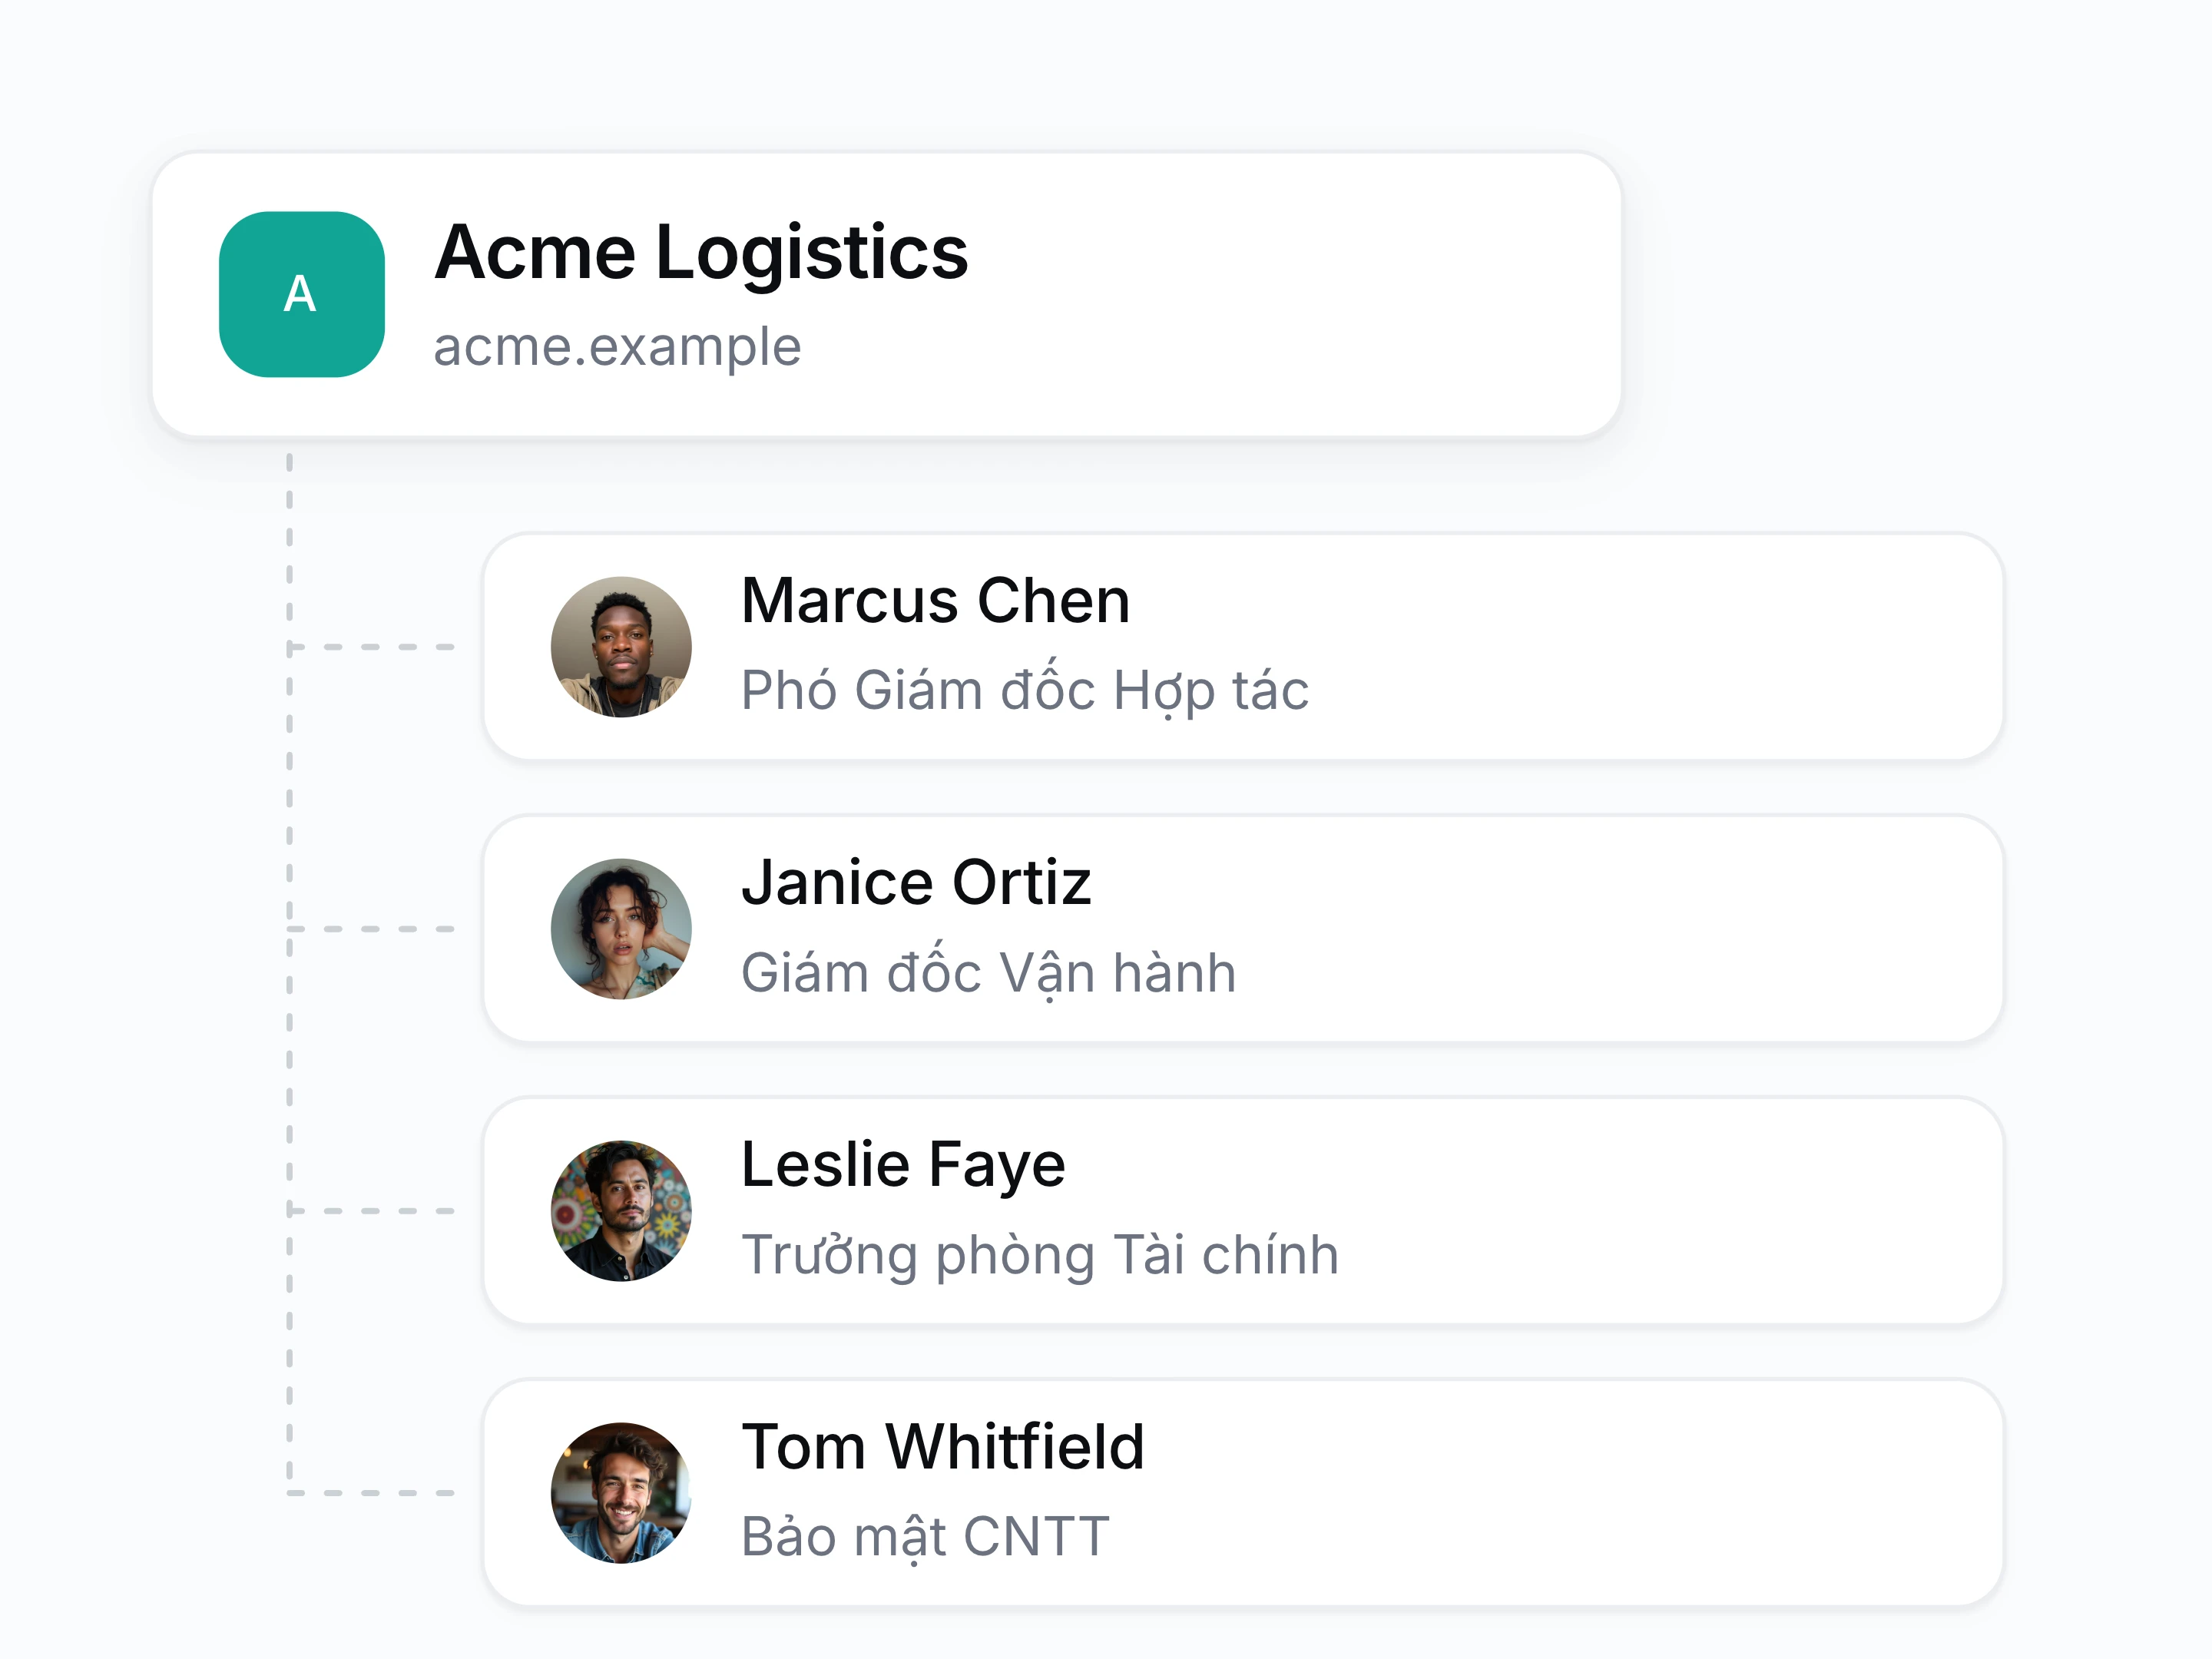The image size is (2212, 1659).
Task: Open the Janice Ortiz contact card
Action: (1243, 929)
